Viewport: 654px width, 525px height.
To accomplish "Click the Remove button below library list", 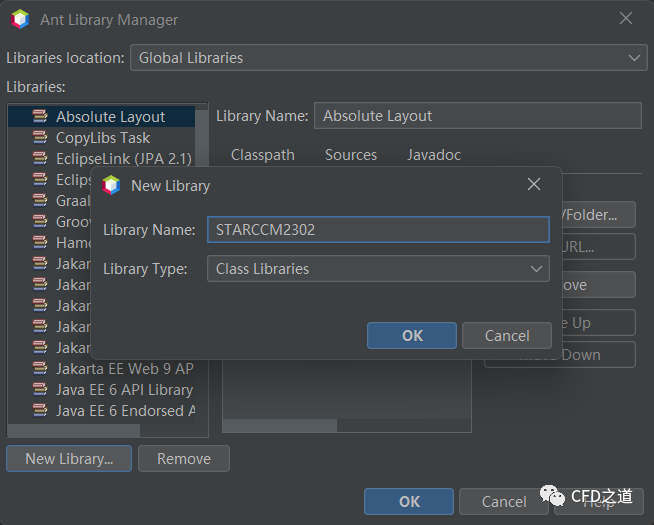I will tap(184, 459).
